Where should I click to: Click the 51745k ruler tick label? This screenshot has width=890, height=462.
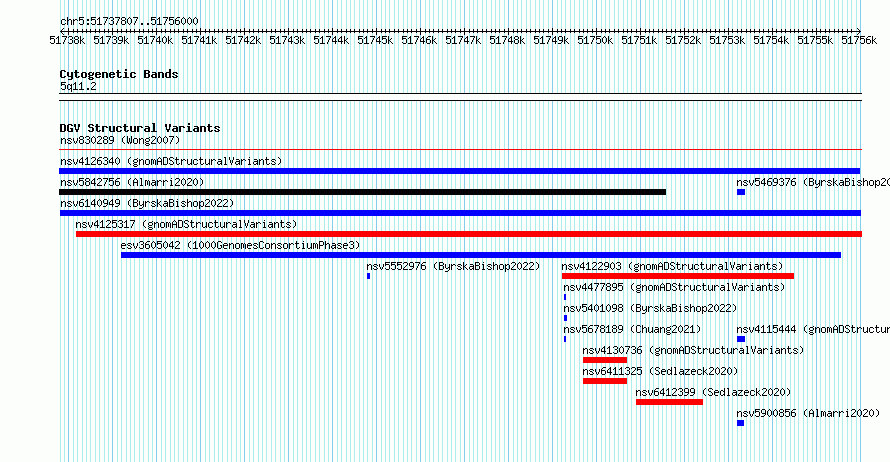pos(375,40)
